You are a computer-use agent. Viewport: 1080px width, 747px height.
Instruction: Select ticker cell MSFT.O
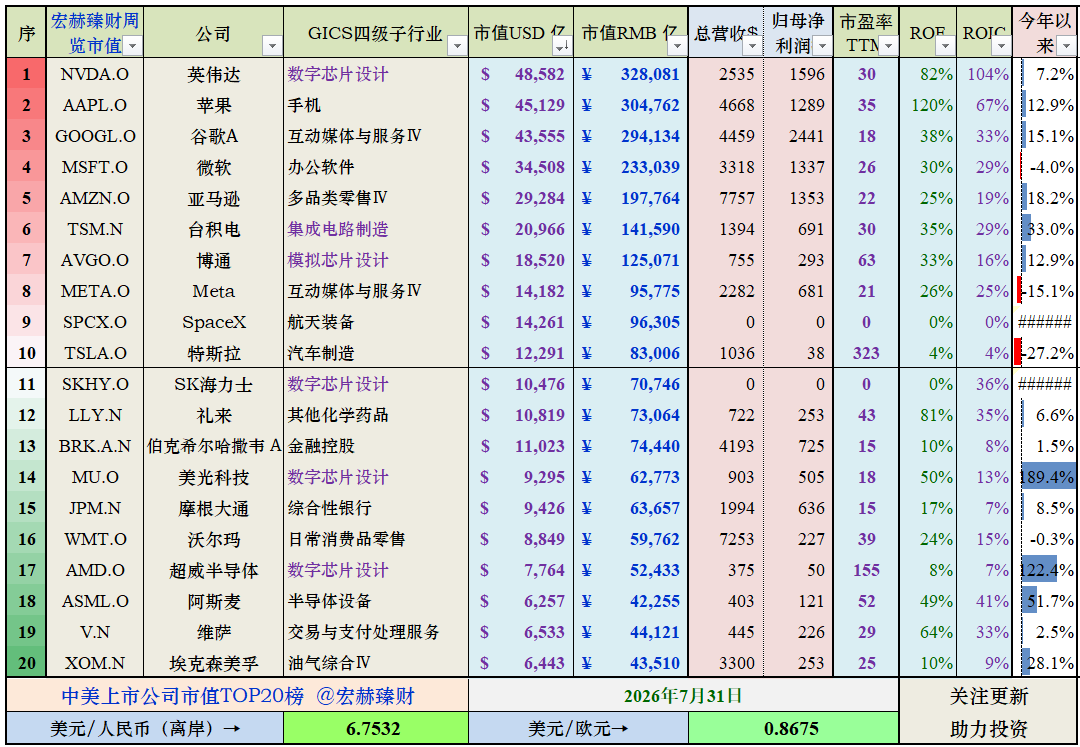(x=95, y=167)
